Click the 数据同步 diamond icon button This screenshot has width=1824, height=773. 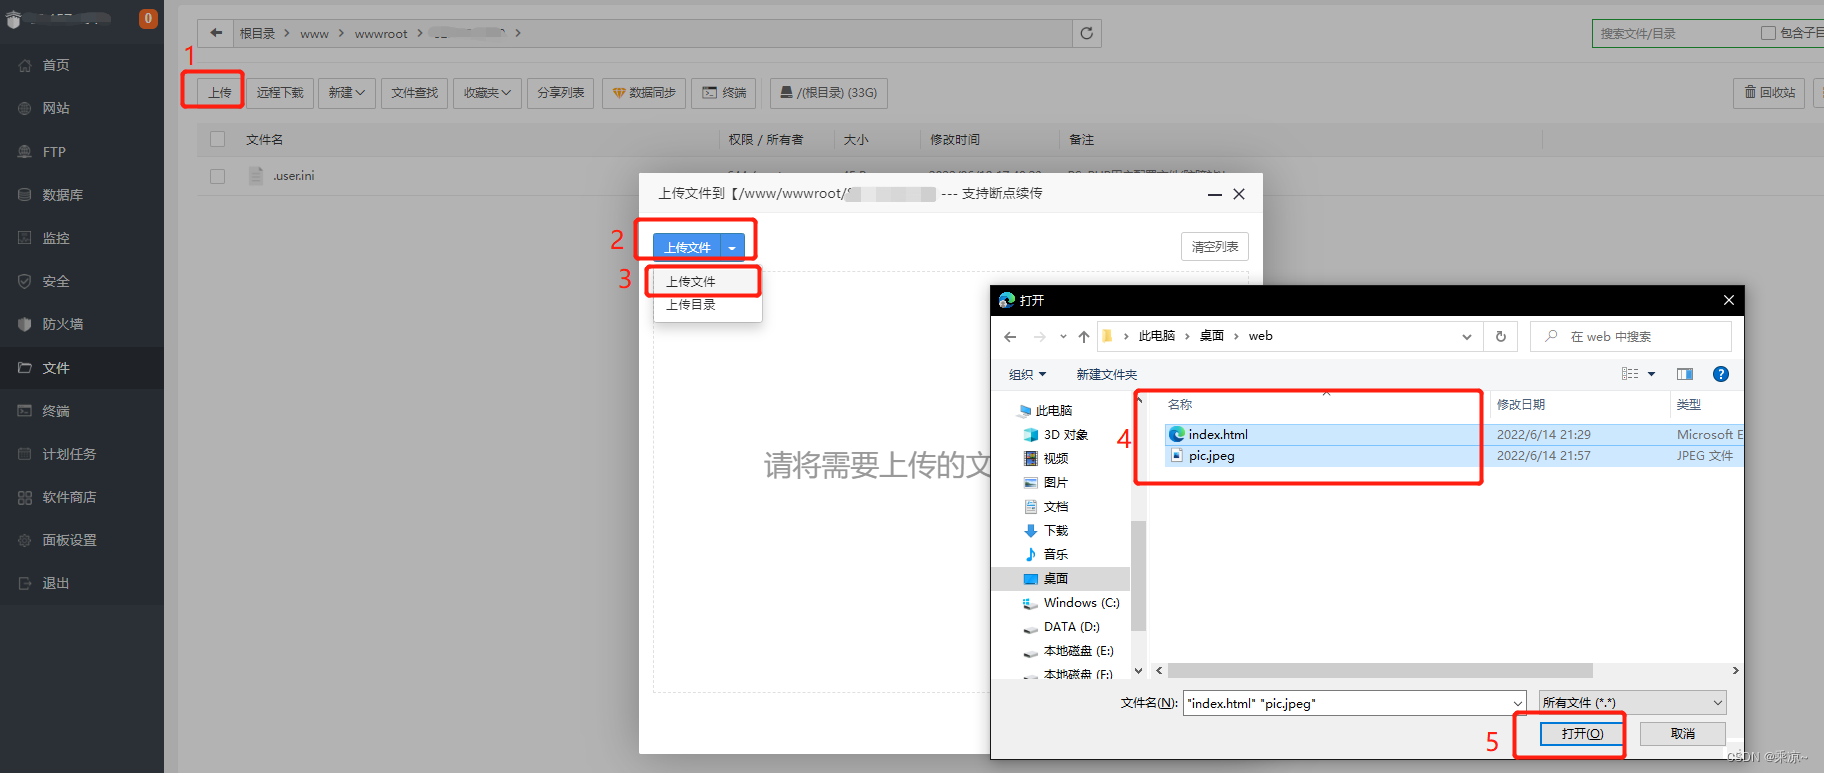pos(644,93)
